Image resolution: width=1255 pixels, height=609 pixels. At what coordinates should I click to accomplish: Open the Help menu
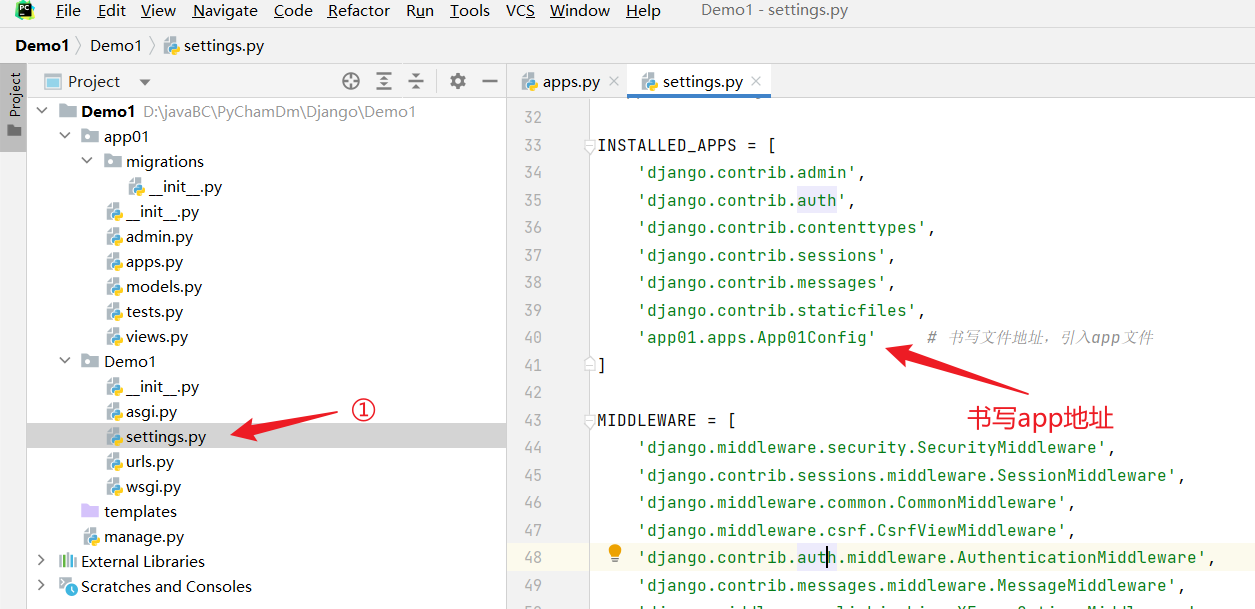coord(643,11)
